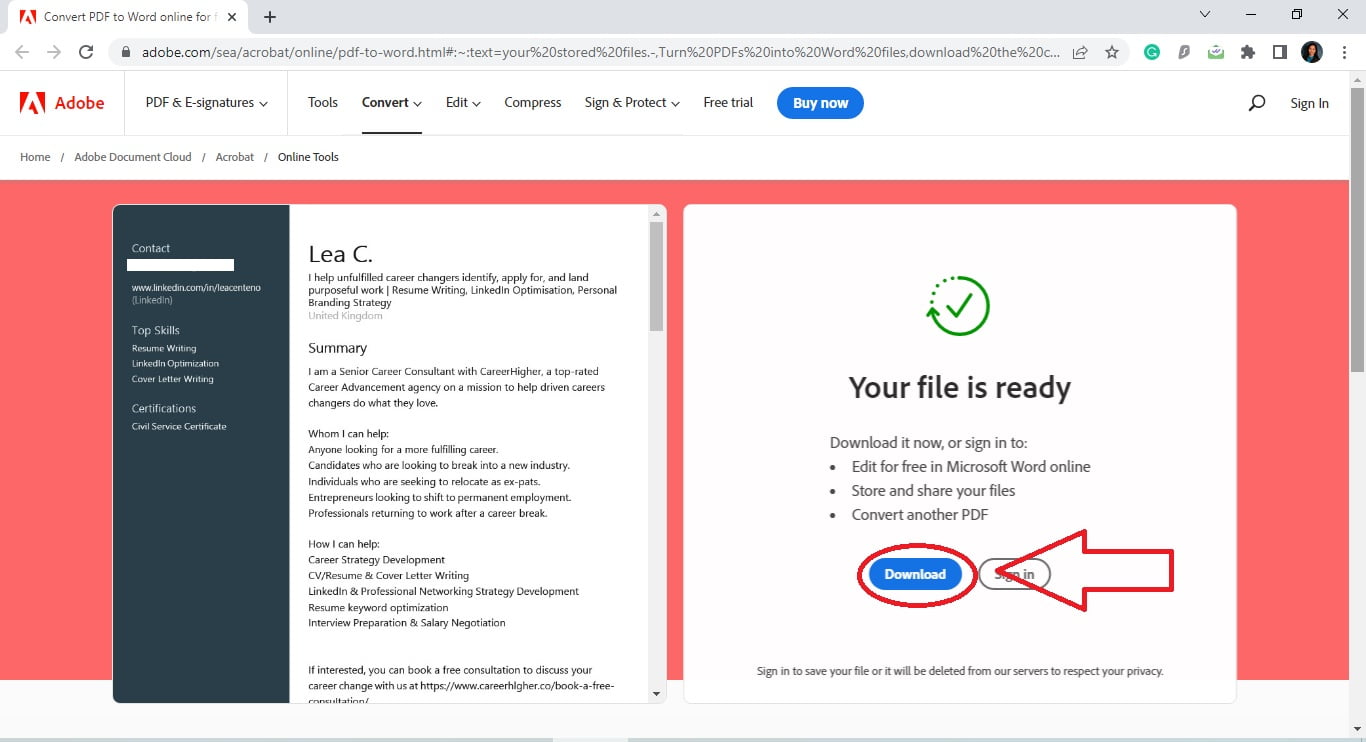
Task: Click 'Your file is ready' heading
Action: point(960,387)
